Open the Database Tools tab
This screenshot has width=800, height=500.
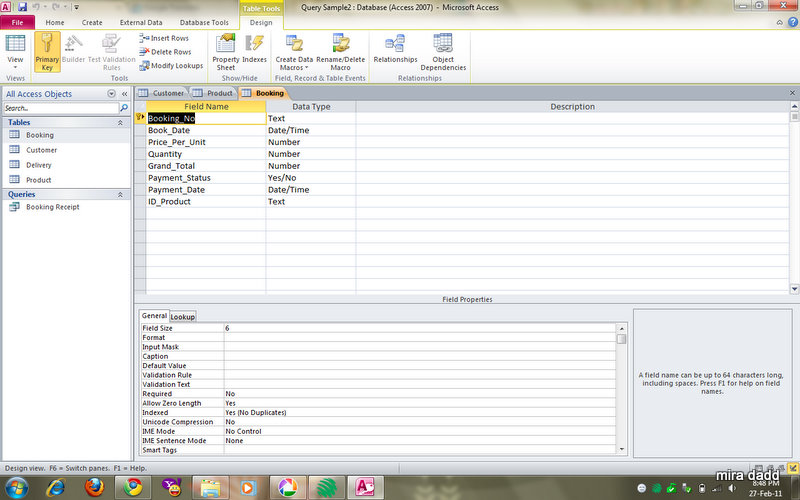coord(204,22)
